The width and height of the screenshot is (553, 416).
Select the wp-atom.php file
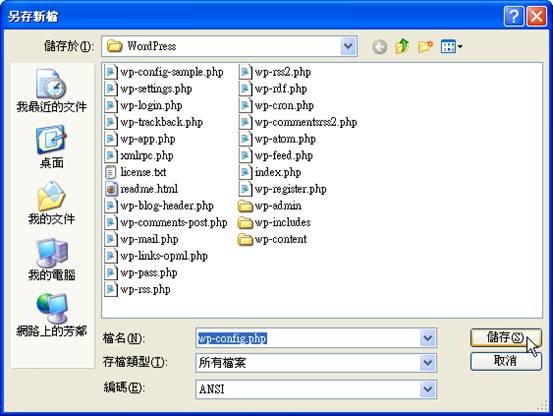pyautogui.click(x=277, y=139)
